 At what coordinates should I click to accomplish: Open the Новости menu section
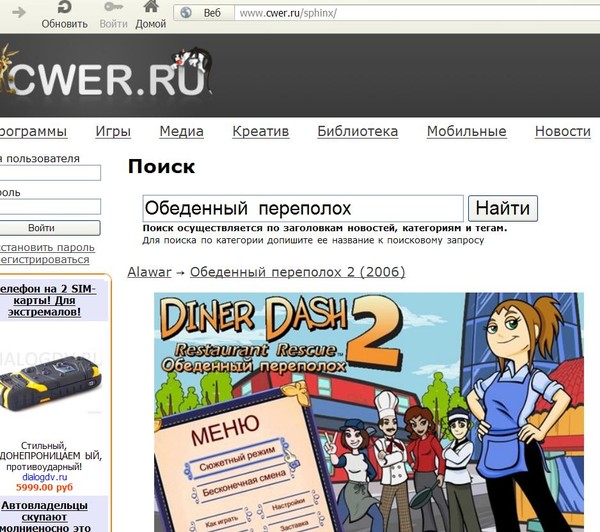coord(563,131)
